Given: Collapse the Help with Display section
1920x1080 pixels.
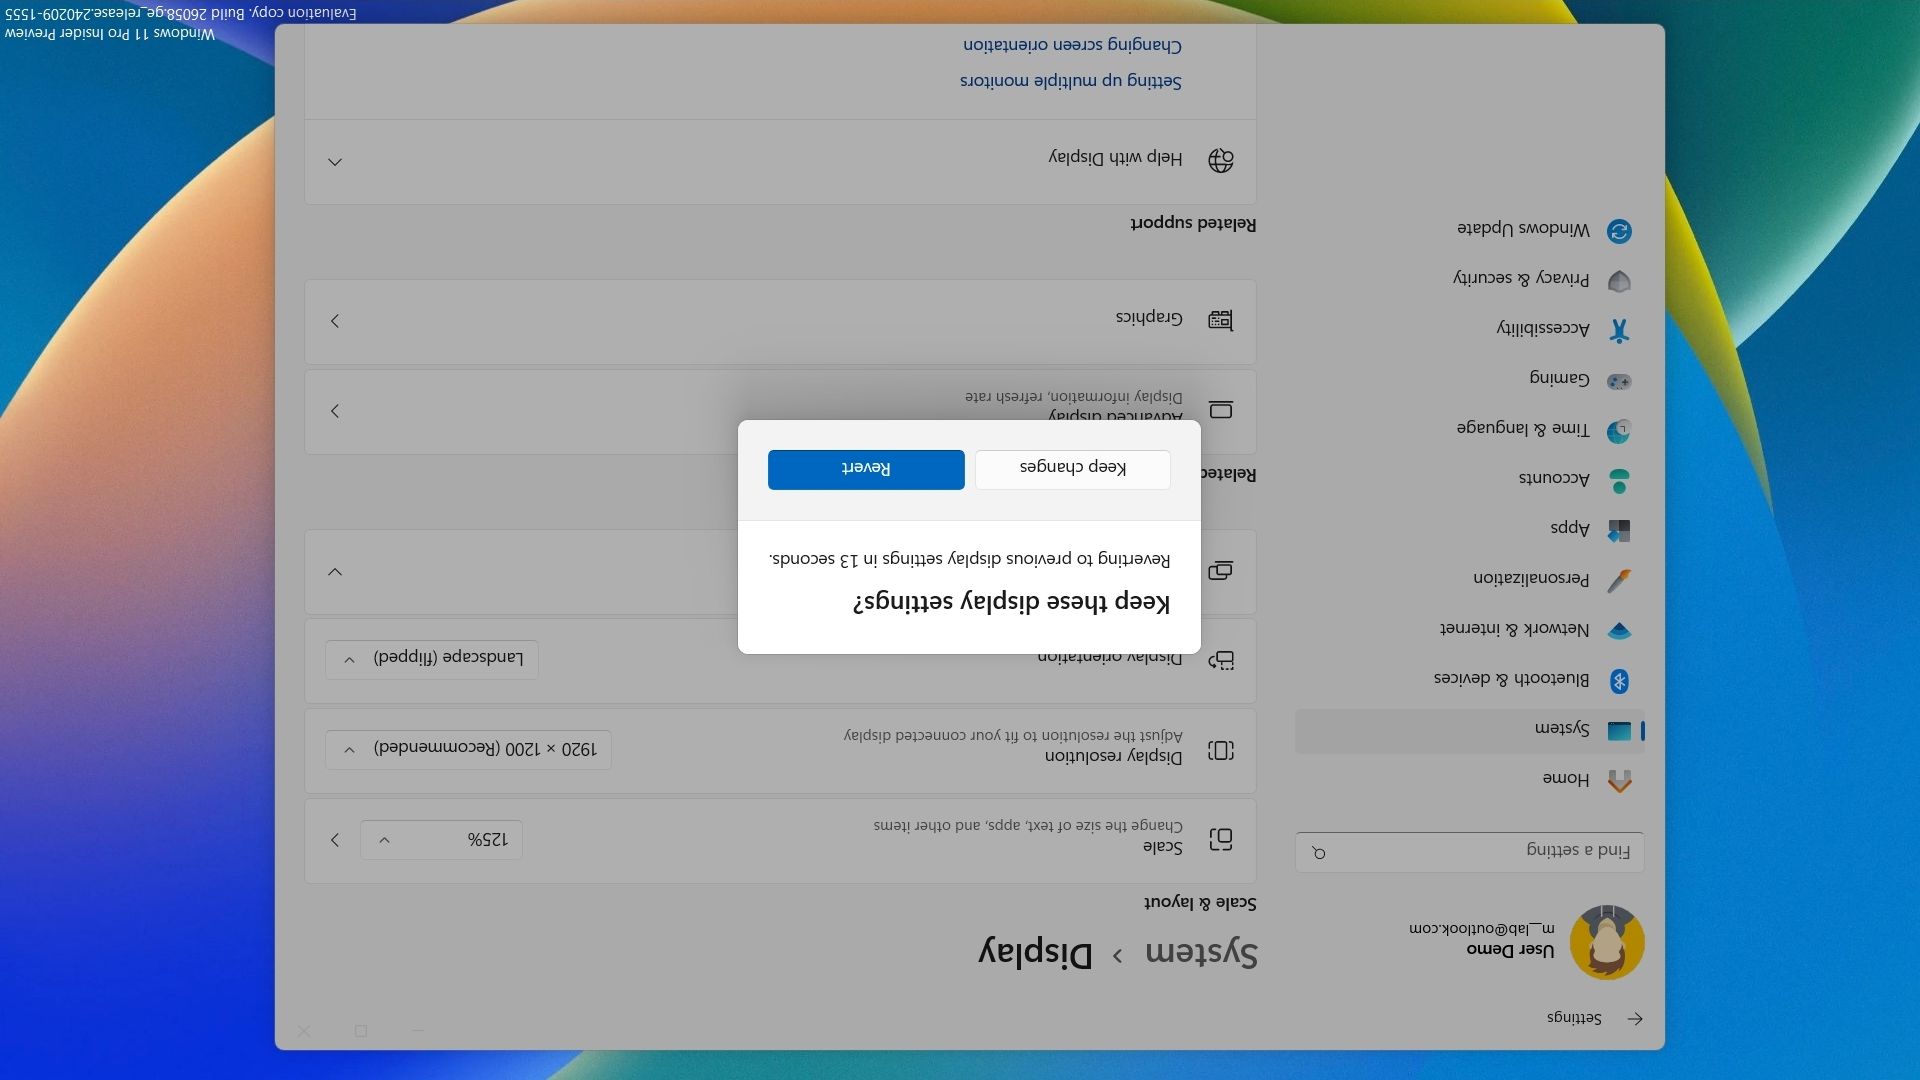Looking at the screenshot, I should point(335,162).
